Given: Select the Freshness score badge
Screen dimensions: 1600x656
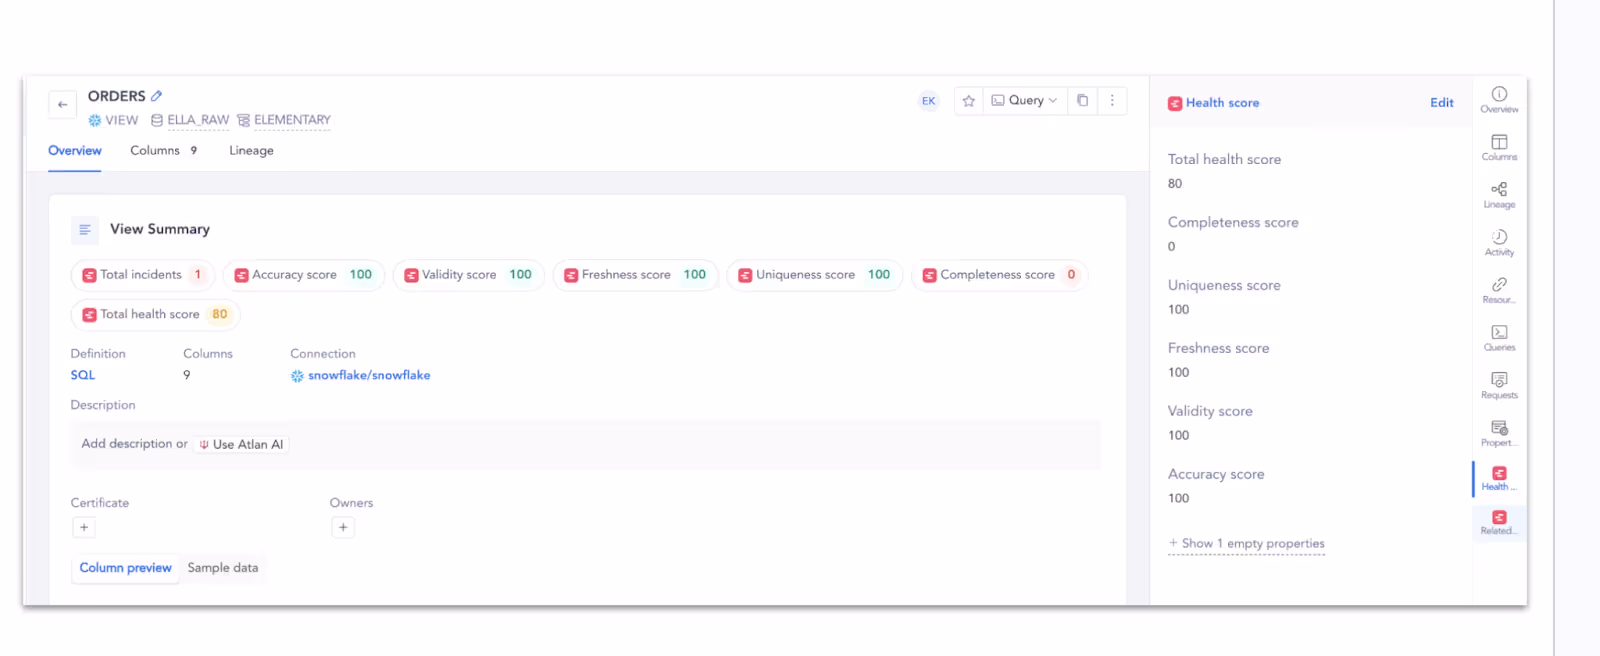Looking at the screenshot, I should (x=635, y=275).
